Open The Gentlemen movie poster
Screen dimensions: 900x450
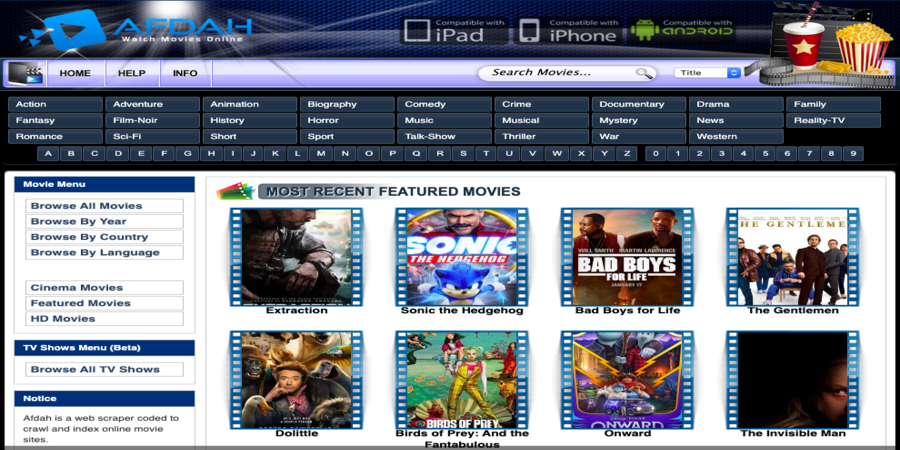click(x=793, y=257)
